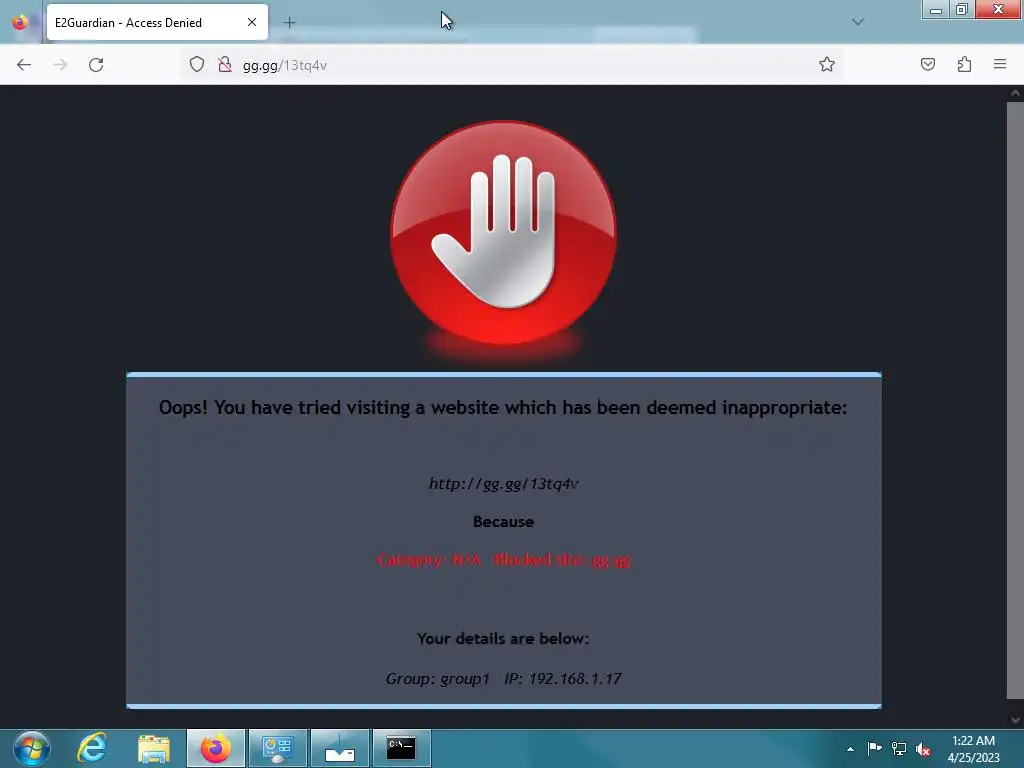1024x768 pixels.
Task: Click the Firefox taskbar button
Action: 216,748
